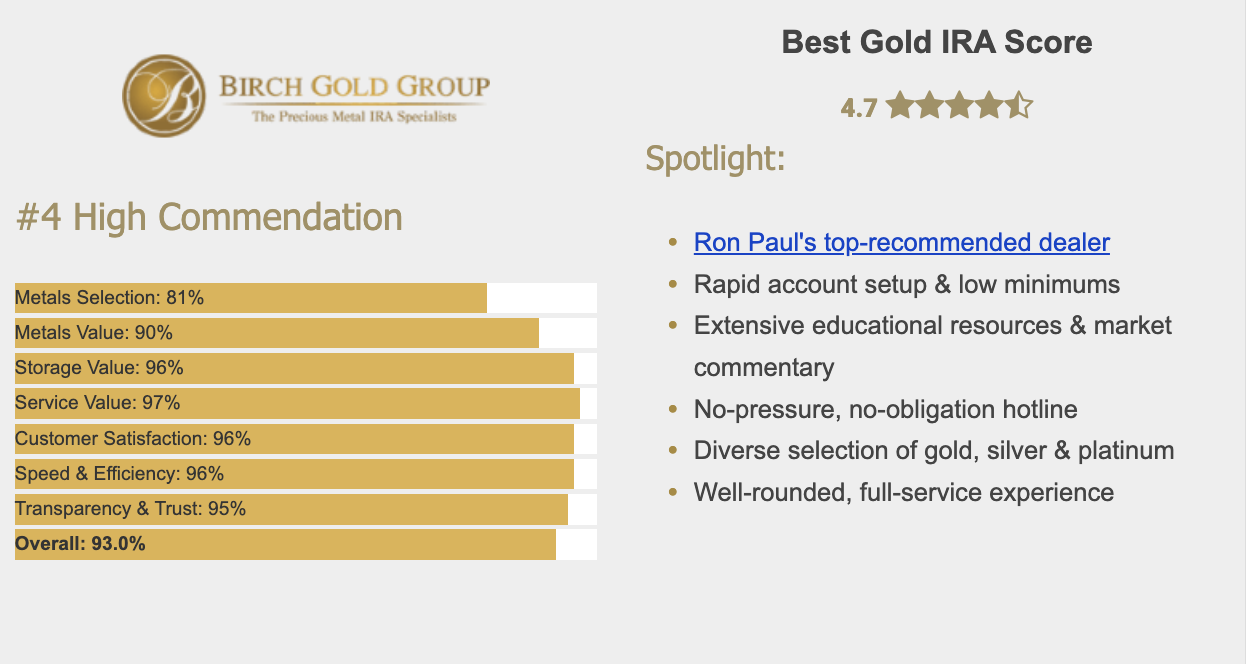Click the second rating star
Image resolution: width=1246 pixels, height=664 pixels.
(x=929, y=105)
